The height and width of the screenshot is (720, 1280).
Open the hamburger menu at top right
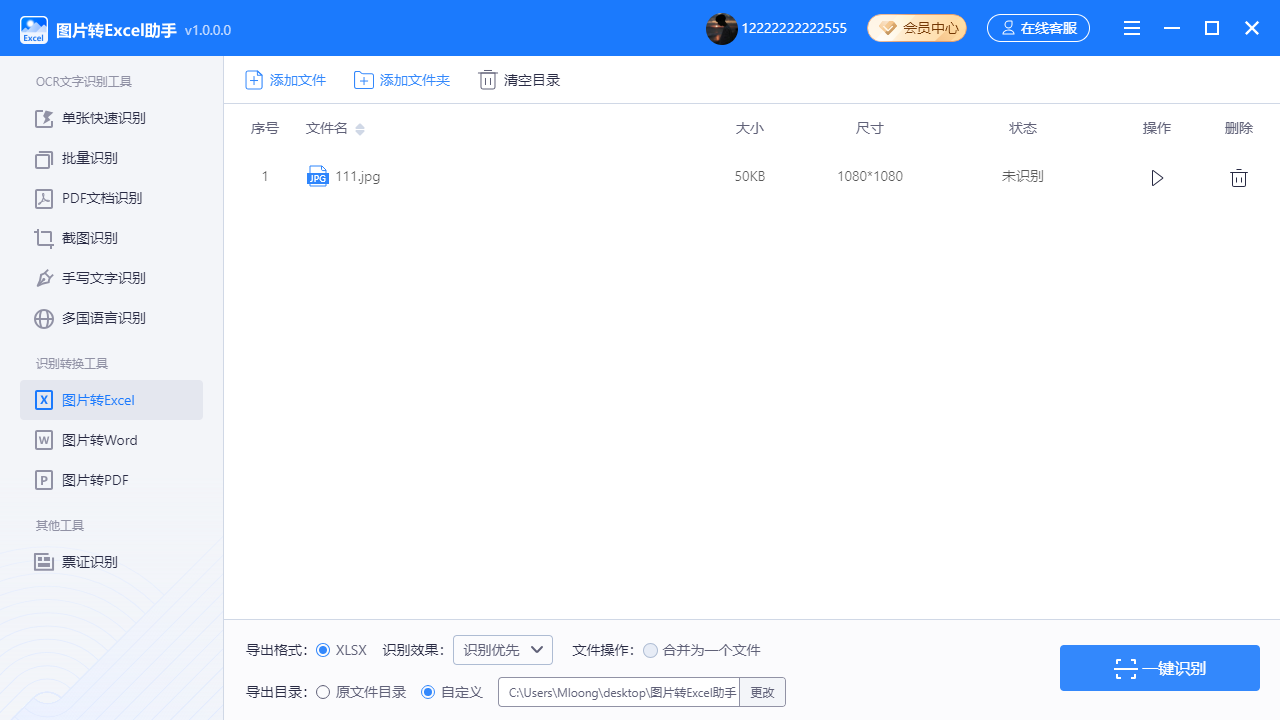(x=1132, y=28)
